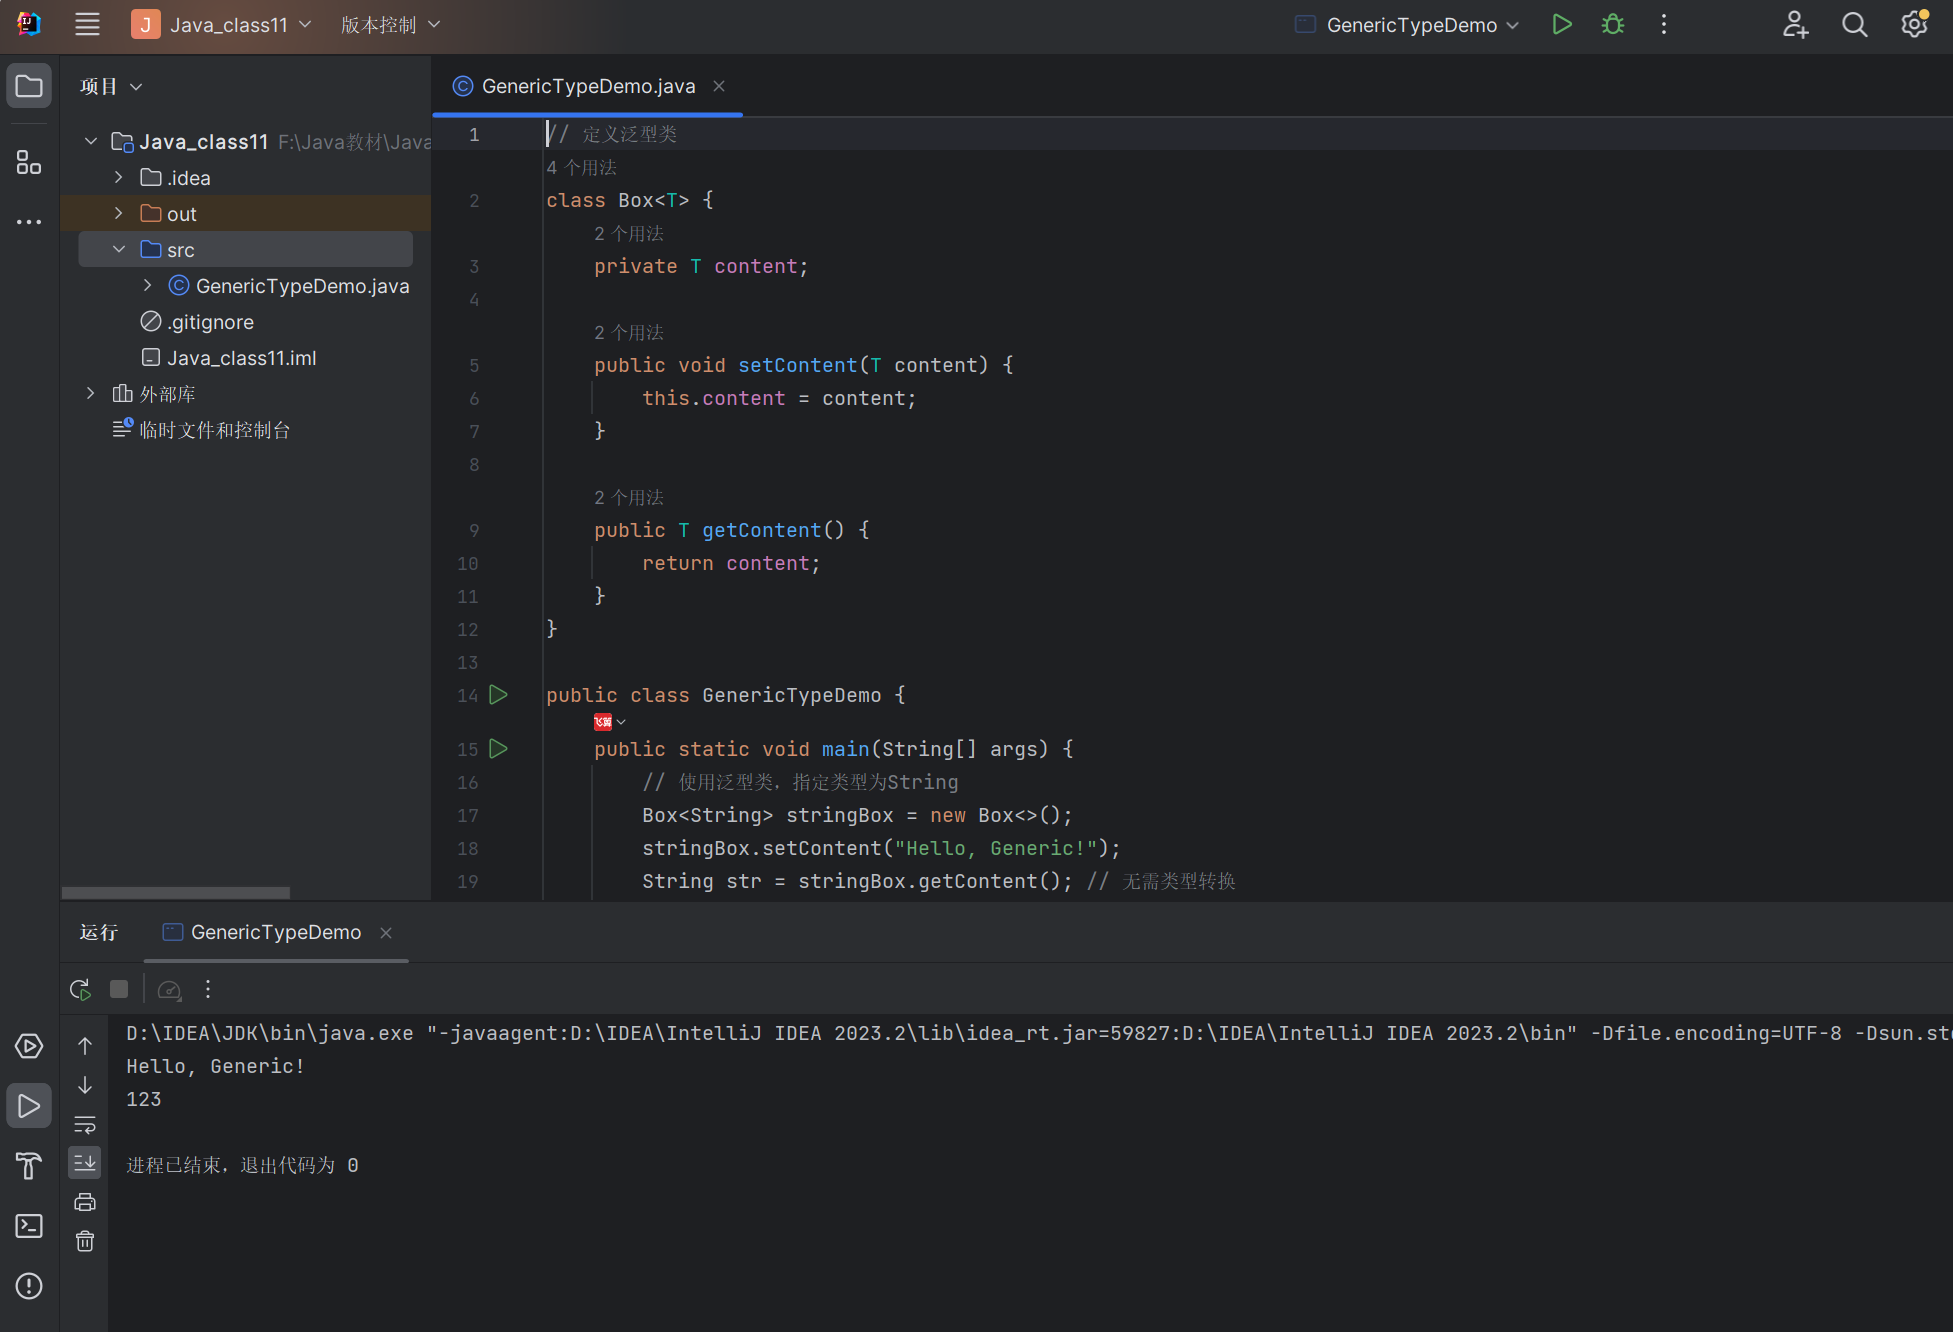Image resolution: width=1953 pixels, height=1332 pixels.
Task: Open the Terminal tool window
Action: coord(29,1226)
